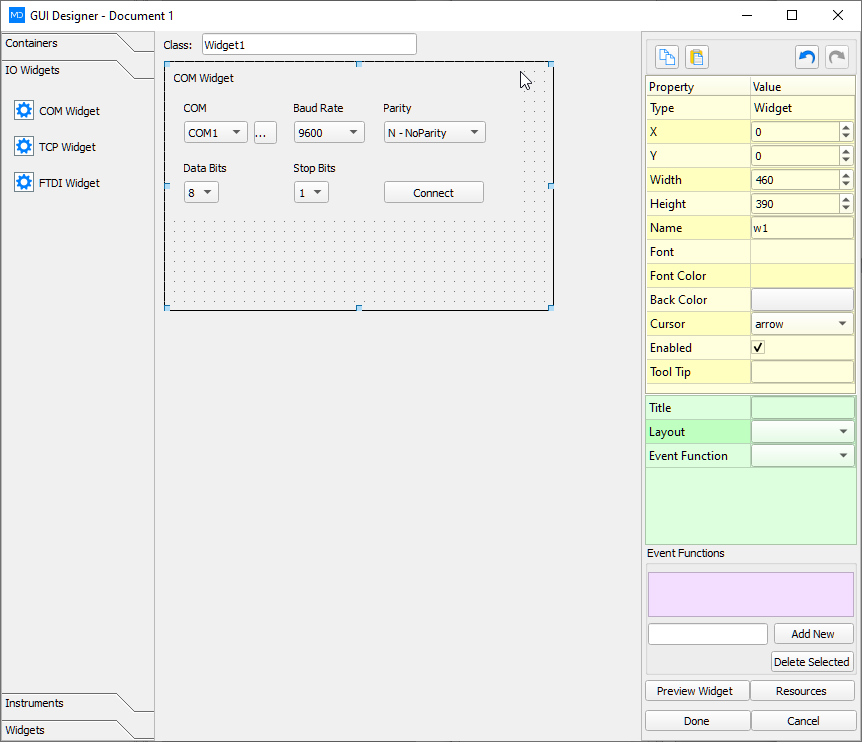Click the Preview Widget button
The width and height of the screenshot is (862, 742).
coord(697,691)
